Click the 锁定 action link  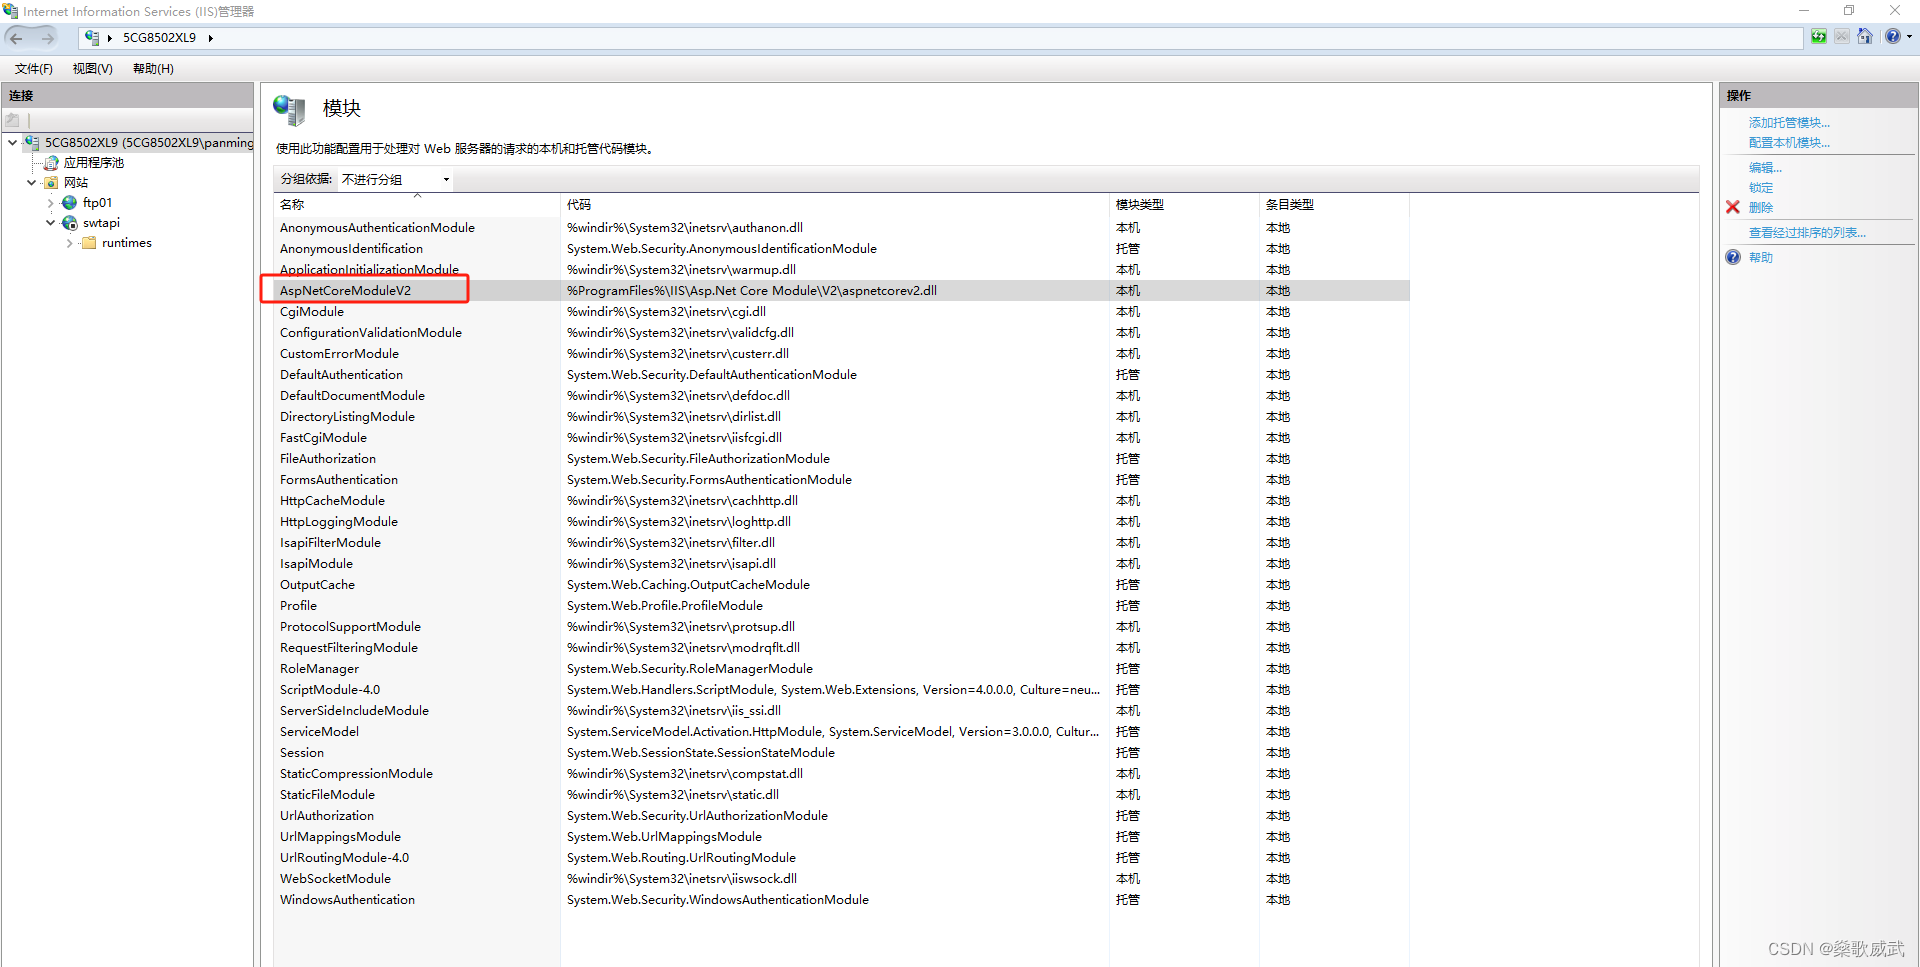click(1761, 188)
